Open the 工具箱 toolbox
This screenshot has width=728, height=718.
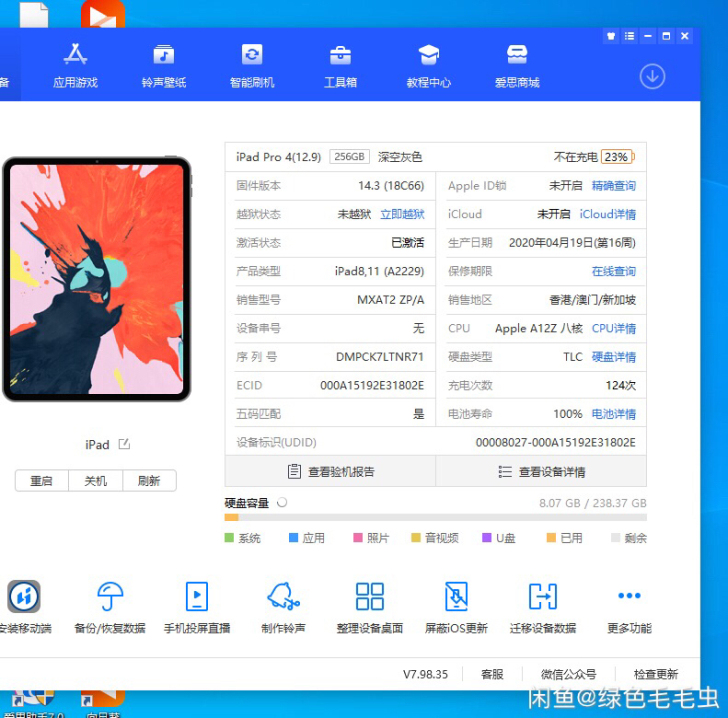340,66
